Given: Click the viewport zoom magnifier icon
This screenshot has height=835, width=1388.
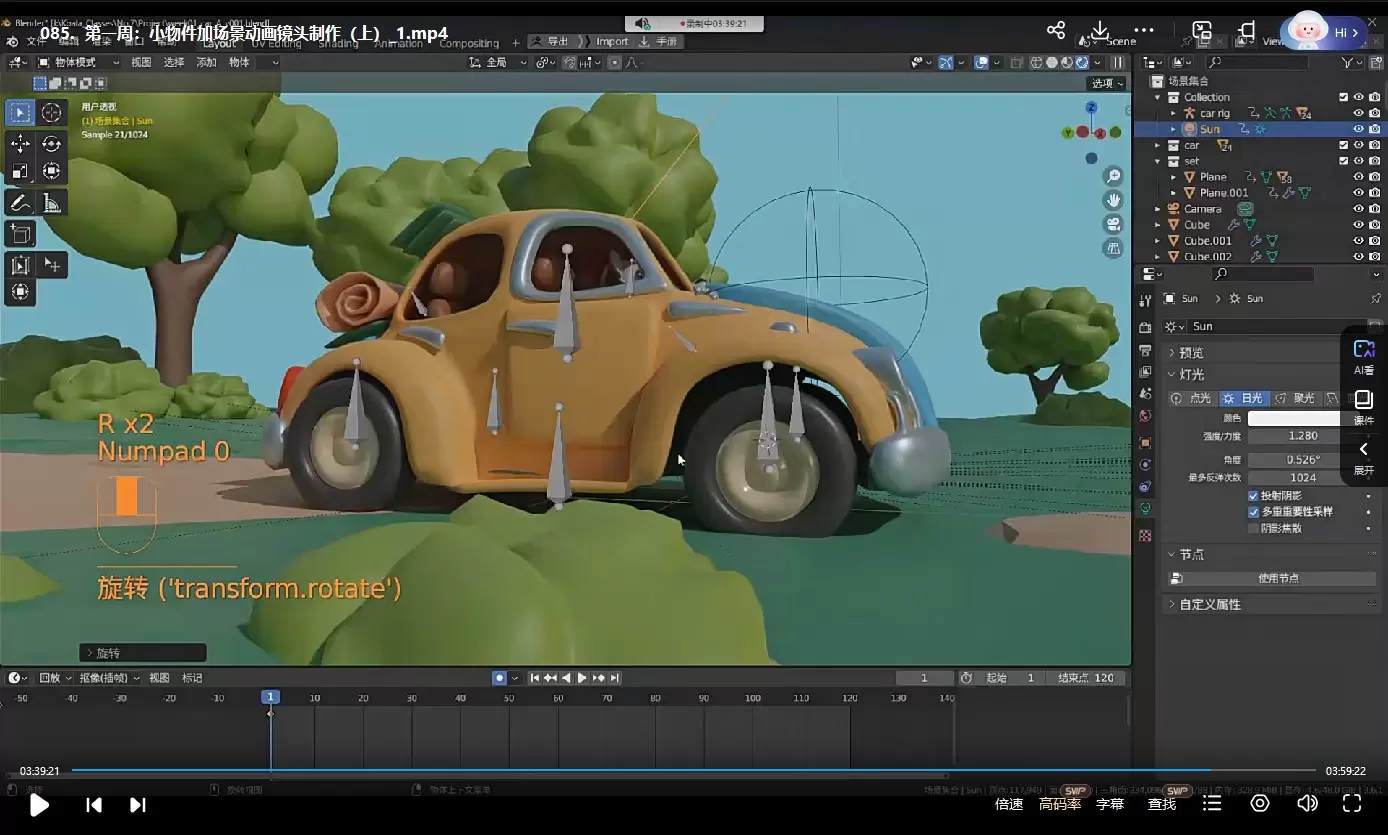Looking at the screenshot, I should 1113,176.
